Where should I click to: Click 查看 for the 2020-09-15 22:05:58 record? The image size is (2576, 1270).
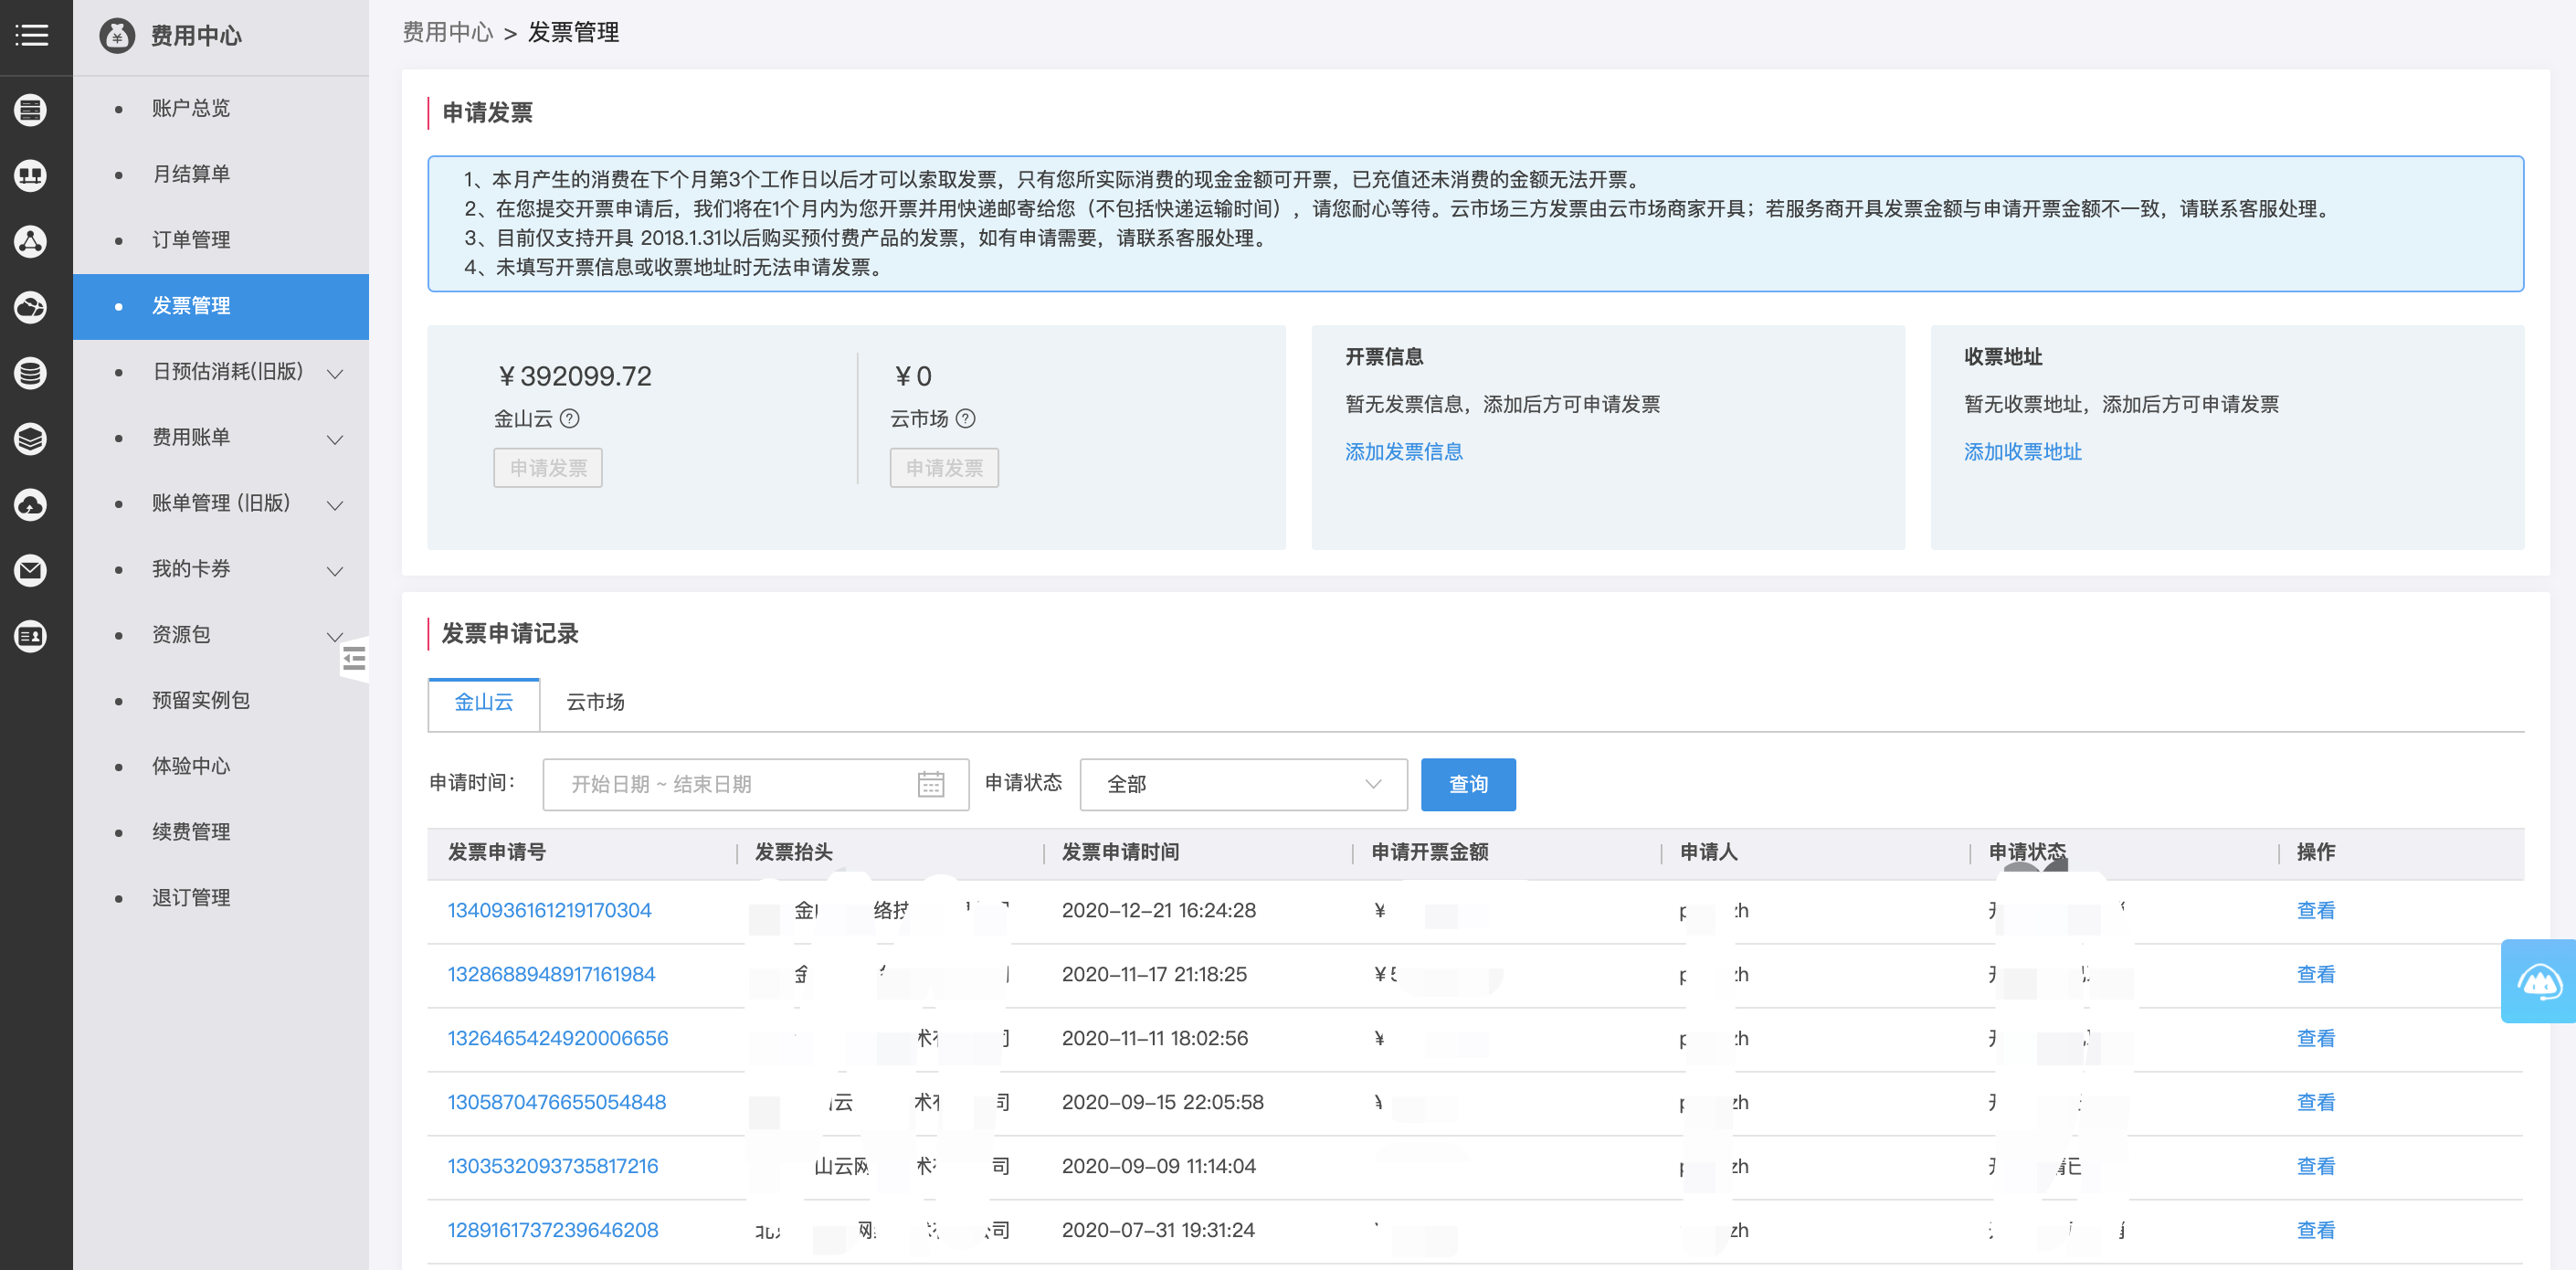click(x=2315, y=1103)
